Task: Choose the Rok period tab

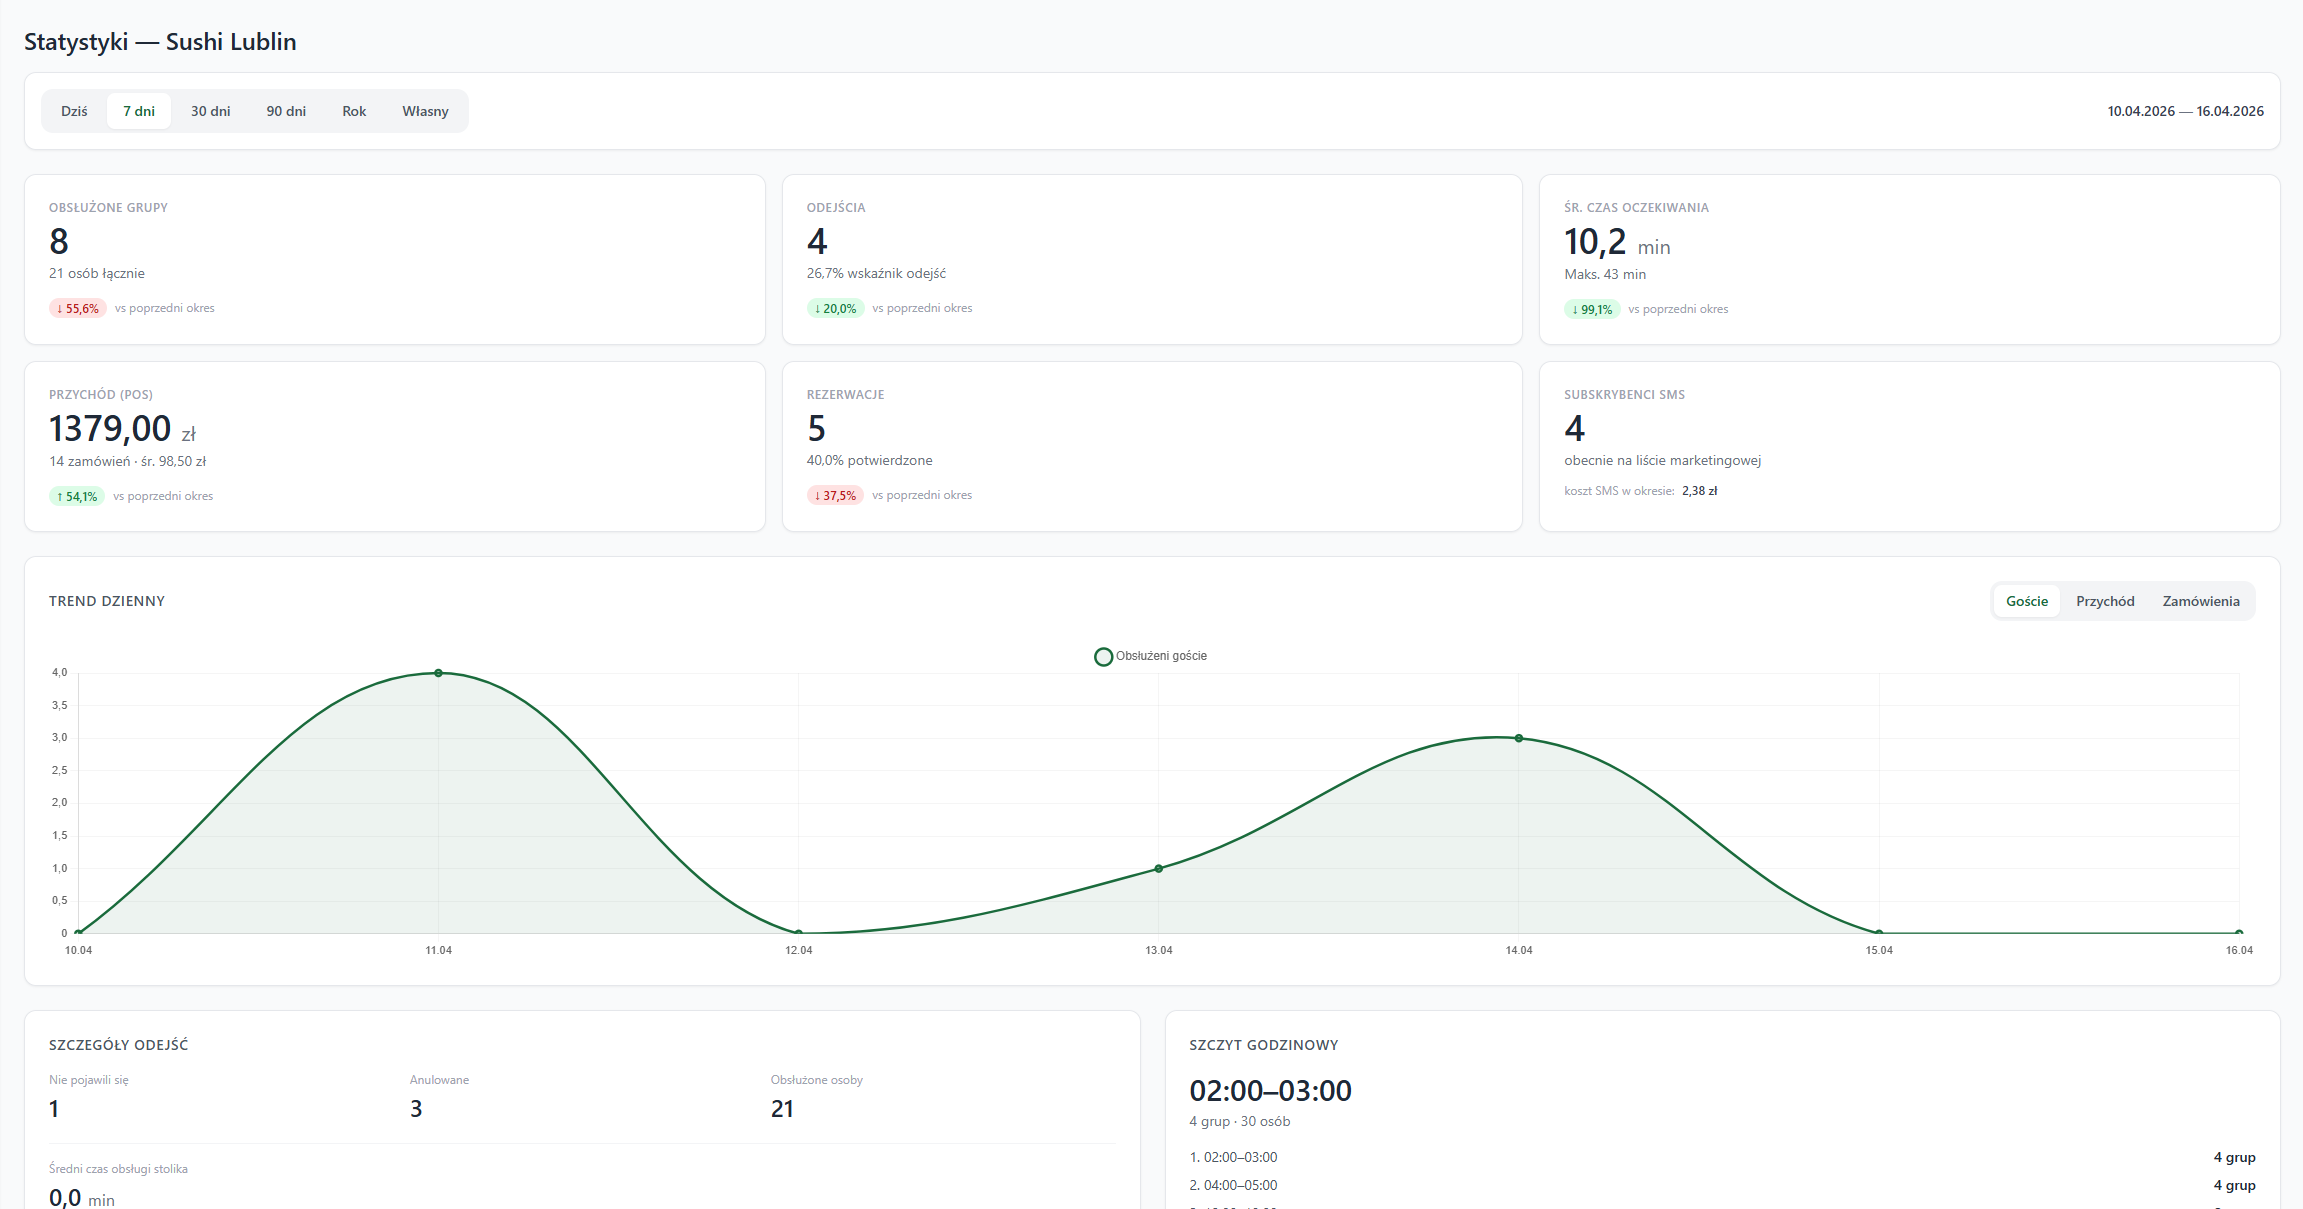Action: (354, 111)
